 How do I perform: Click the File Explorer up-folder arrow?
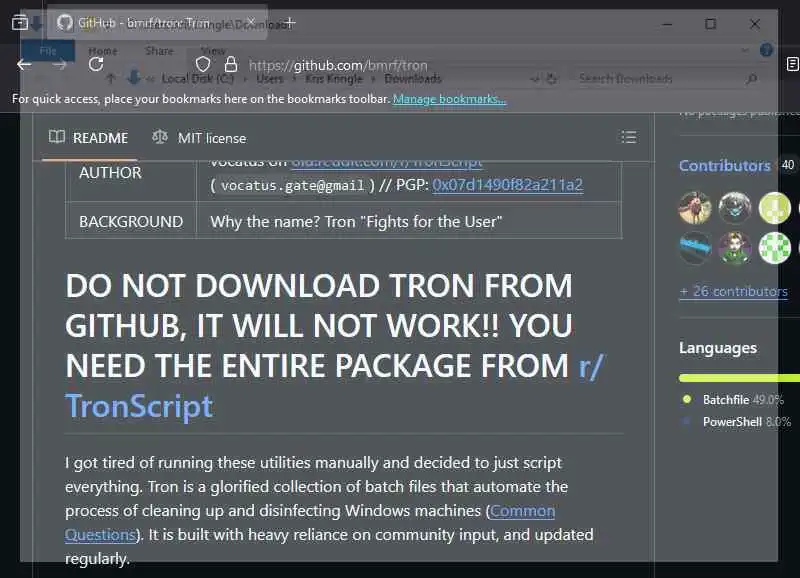click(111, 79)
